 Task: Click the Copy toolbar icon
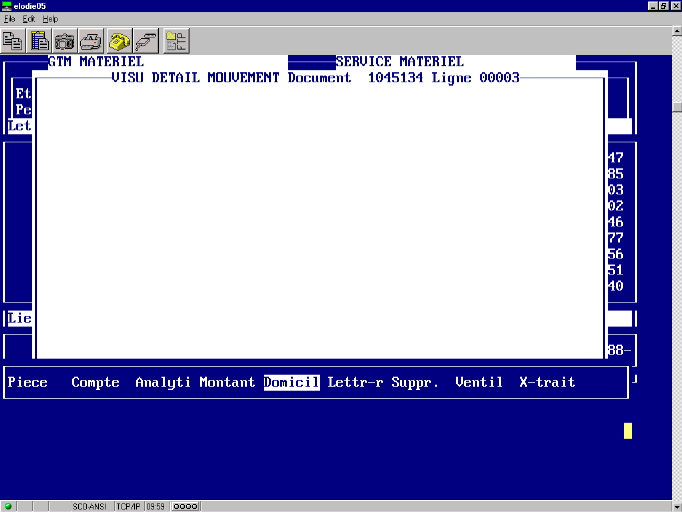14,41
